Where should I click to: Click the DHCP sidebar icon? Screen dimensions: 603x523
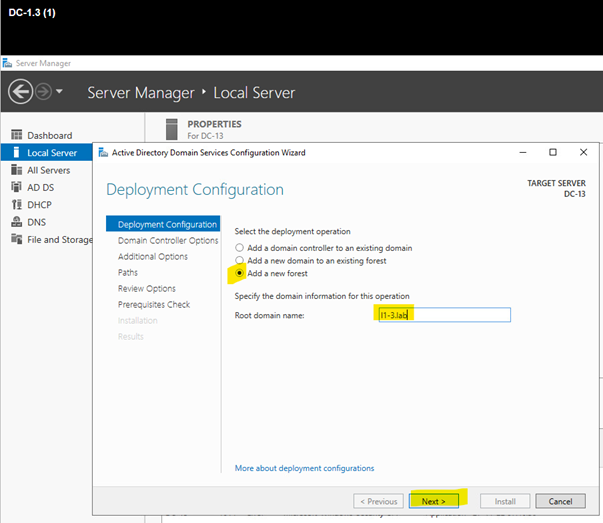[17, 204]
